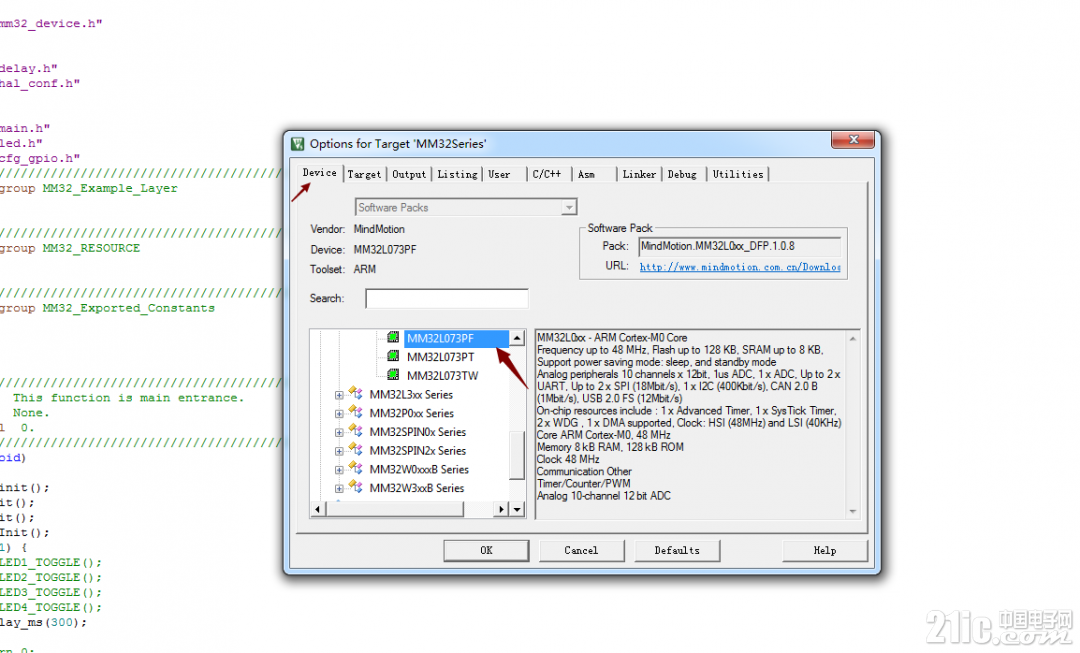The image size is (1080, 653).
Task: Click the Keil icon in the dialog title bar
Action: pos(298,144)
